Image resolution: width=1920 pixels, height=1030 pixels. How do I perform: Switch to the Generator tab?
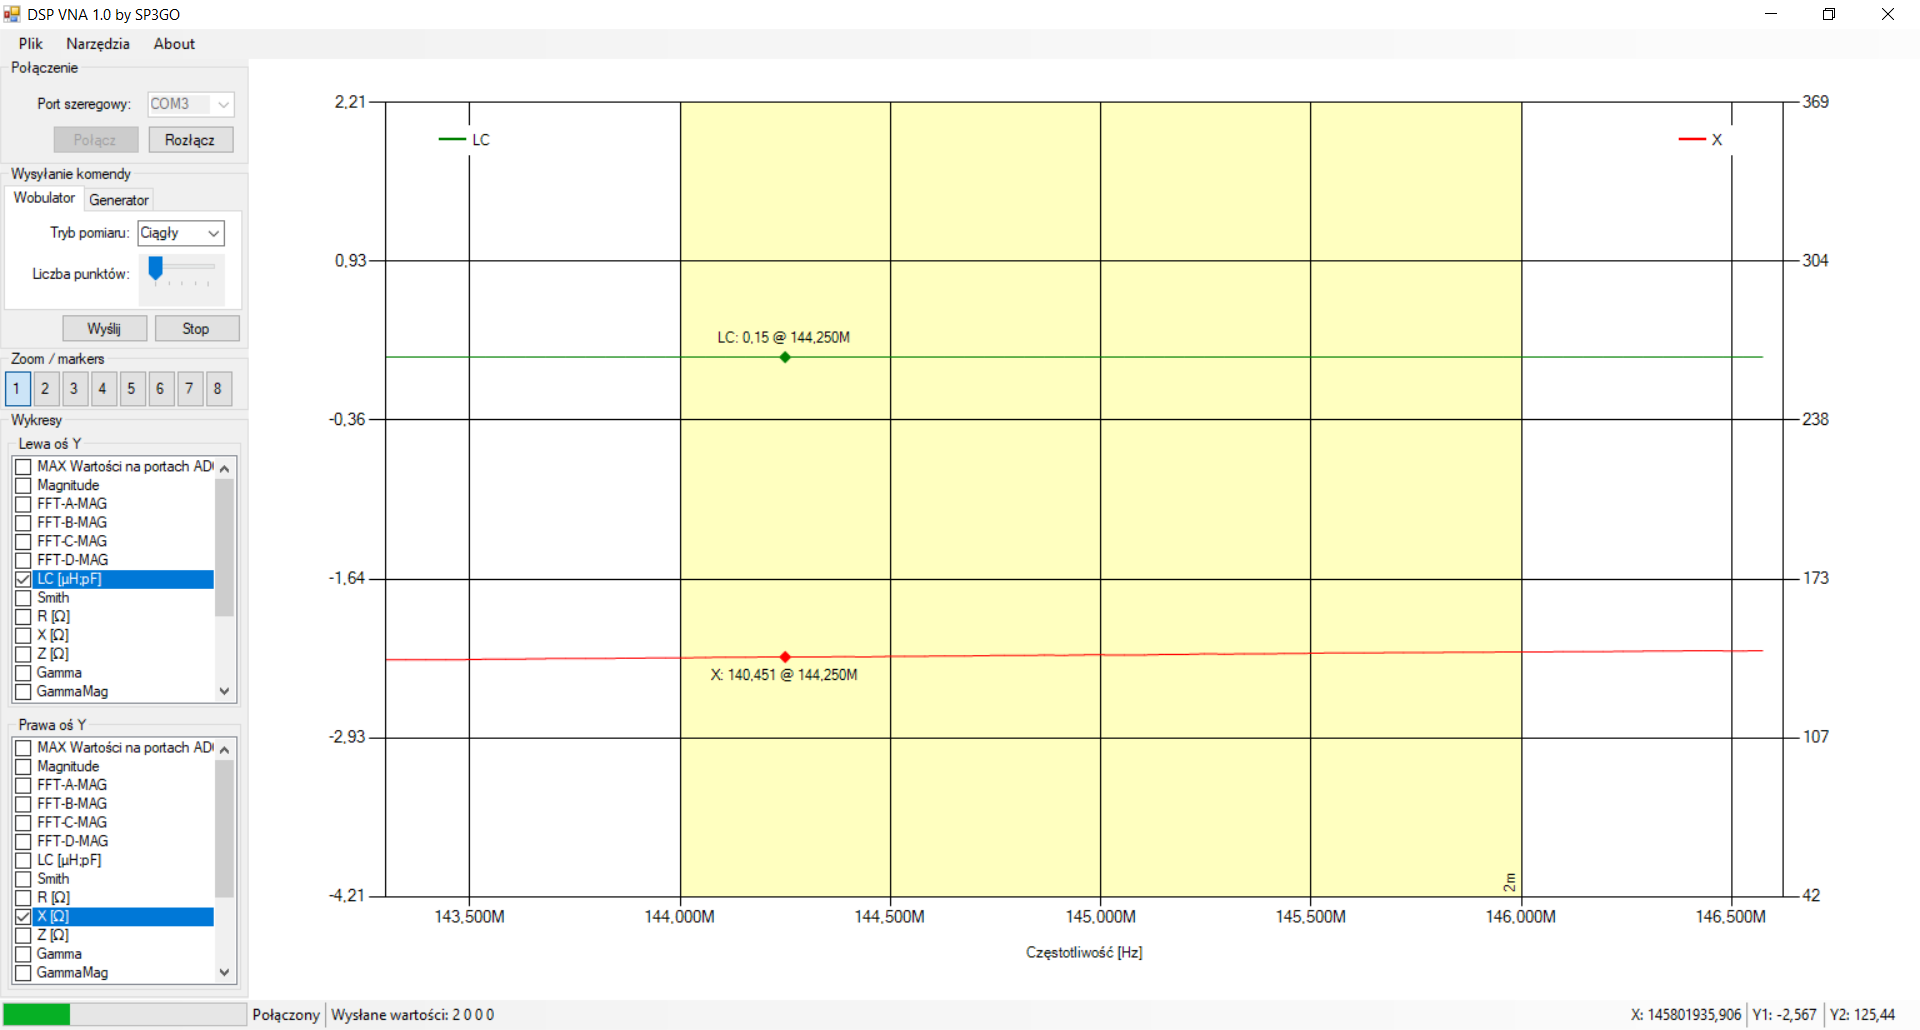[119, 200]
